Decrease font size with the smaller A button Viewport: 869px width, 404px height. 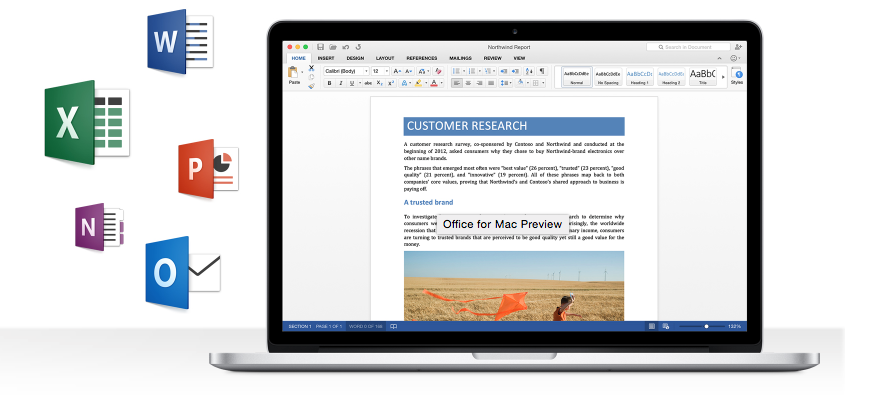[x=408, y=71]
